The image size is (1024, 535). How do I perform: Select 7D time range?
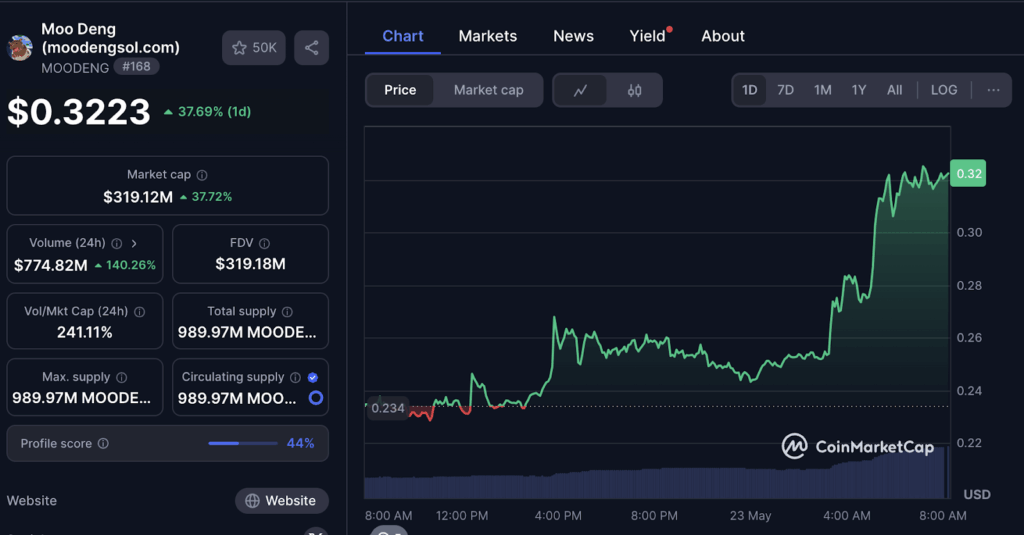click(786, 90)
